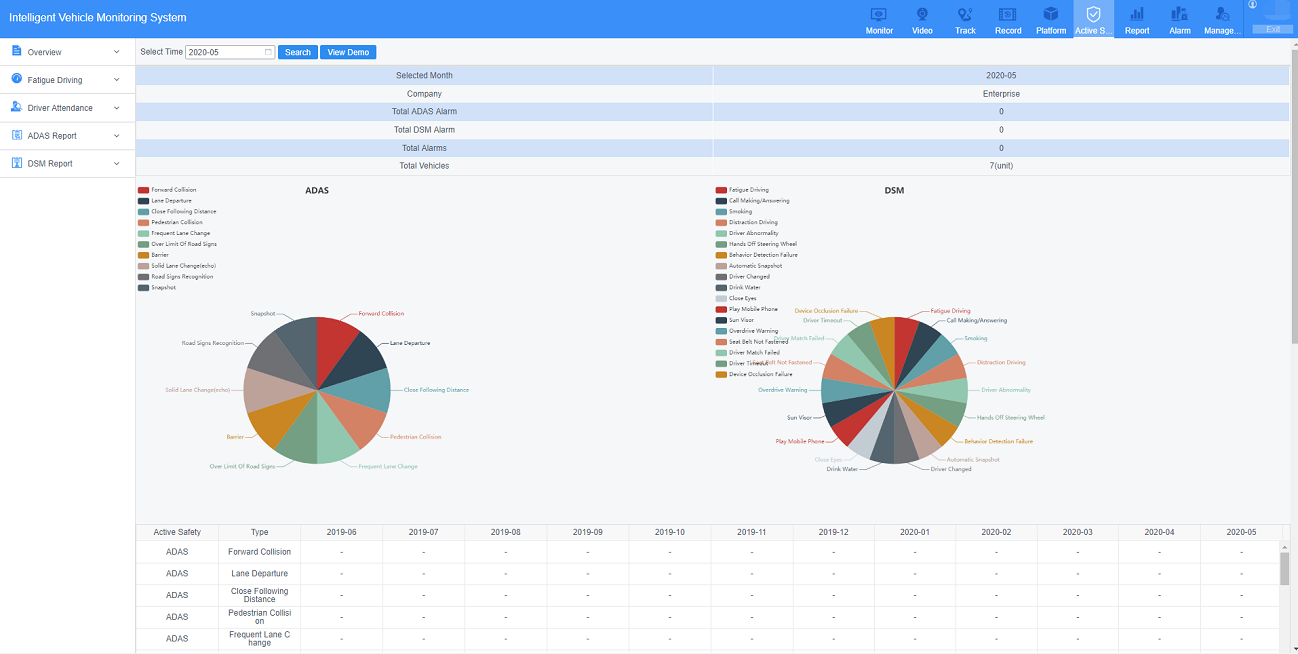Toggle Pedestrian Collision legend entry
The image size is (1298, 654).
coord(170,222)
